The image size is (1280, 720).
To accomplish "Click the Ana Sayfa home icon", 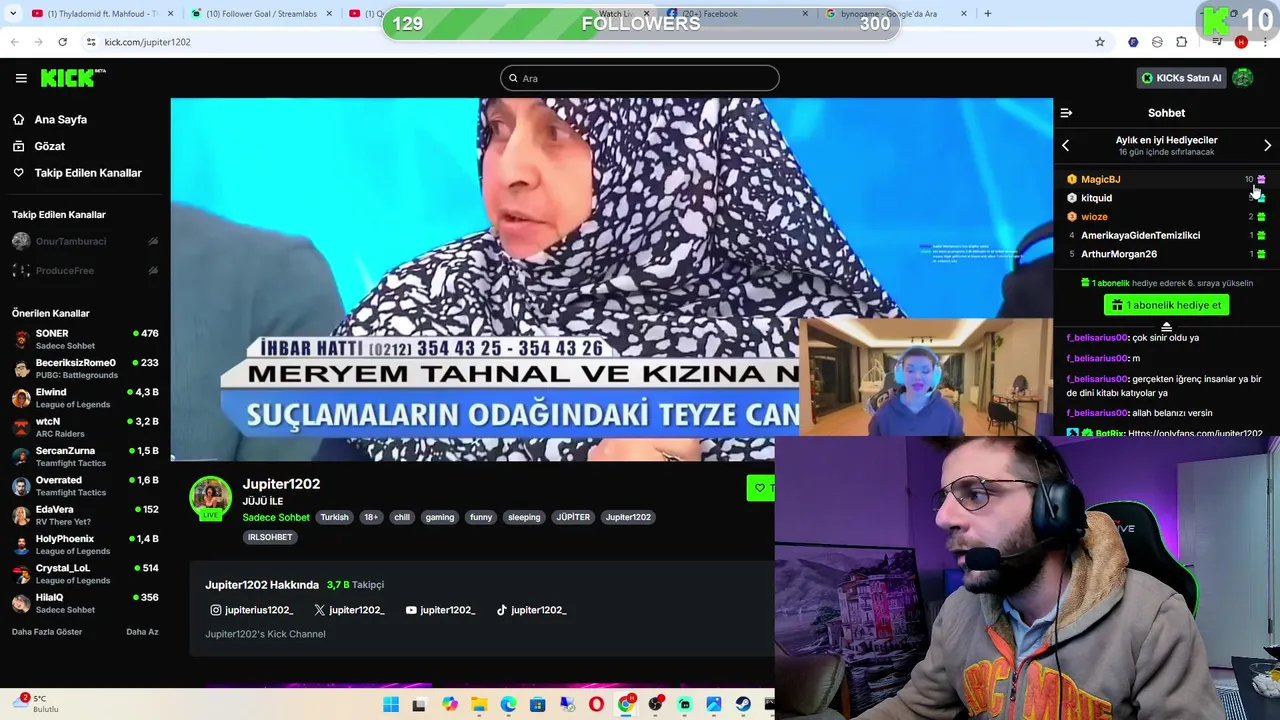I will pyautogui.click(x=18, y=119).
